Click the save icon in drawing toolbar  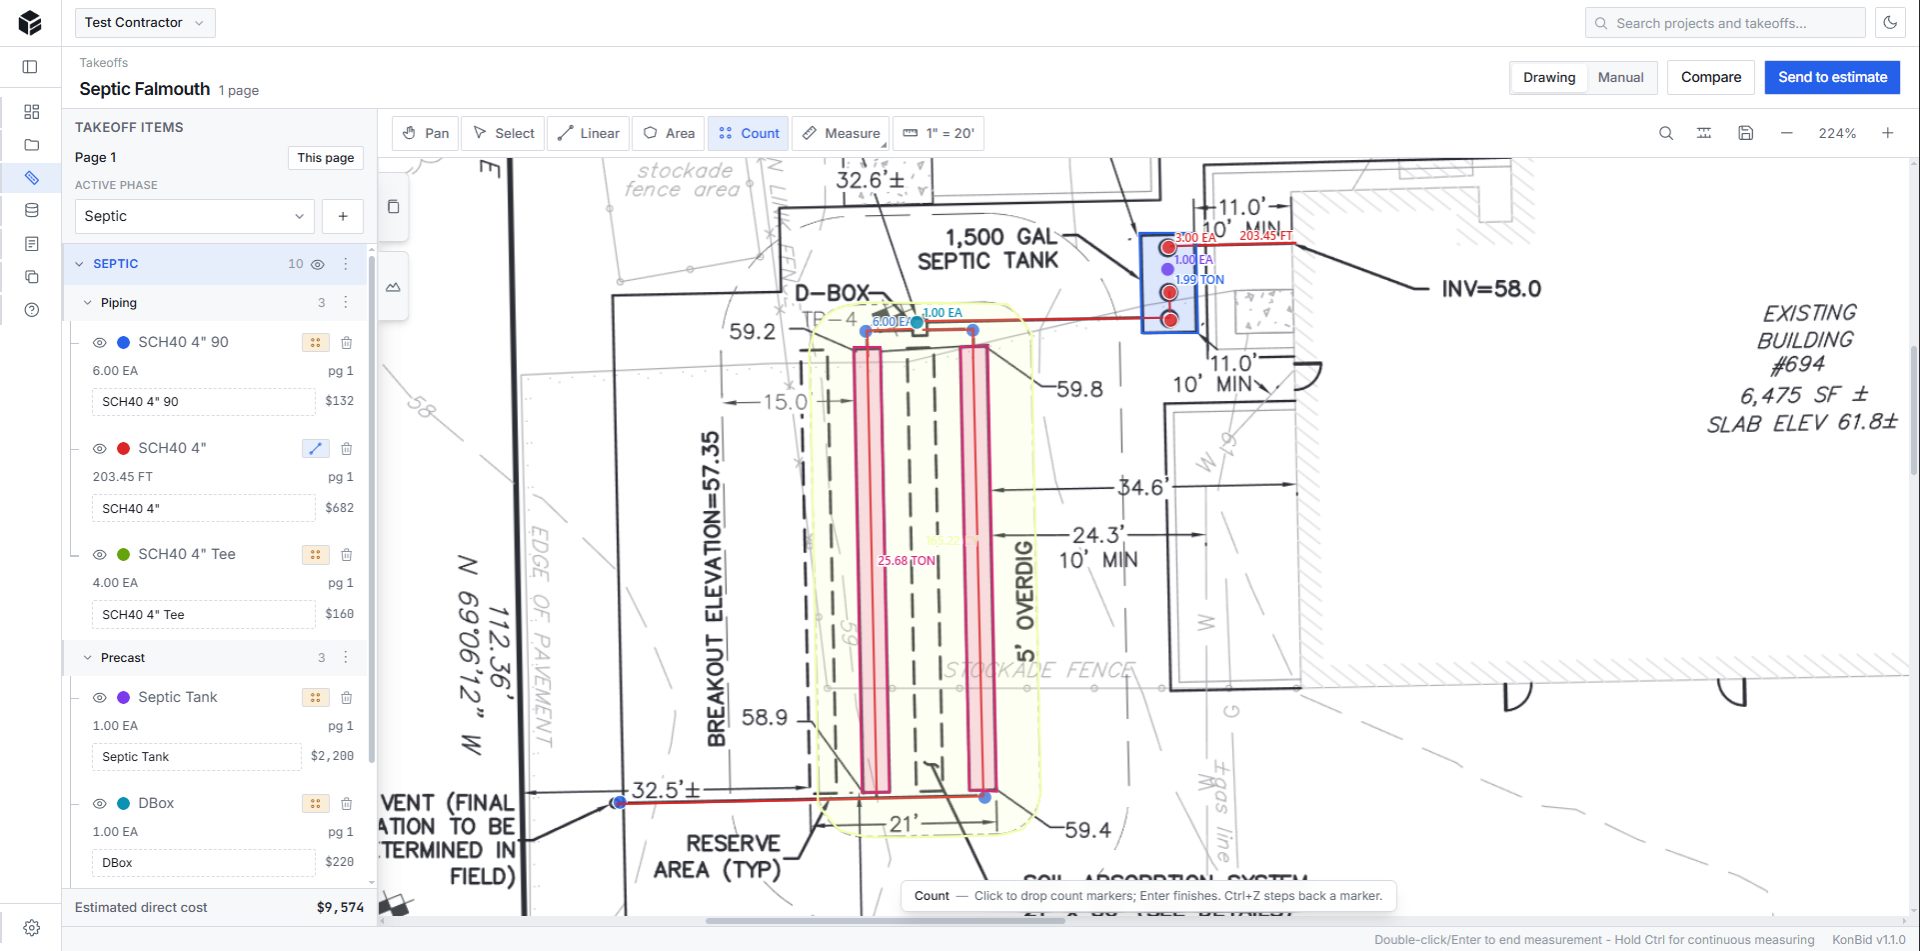(x=1745, y=133)
